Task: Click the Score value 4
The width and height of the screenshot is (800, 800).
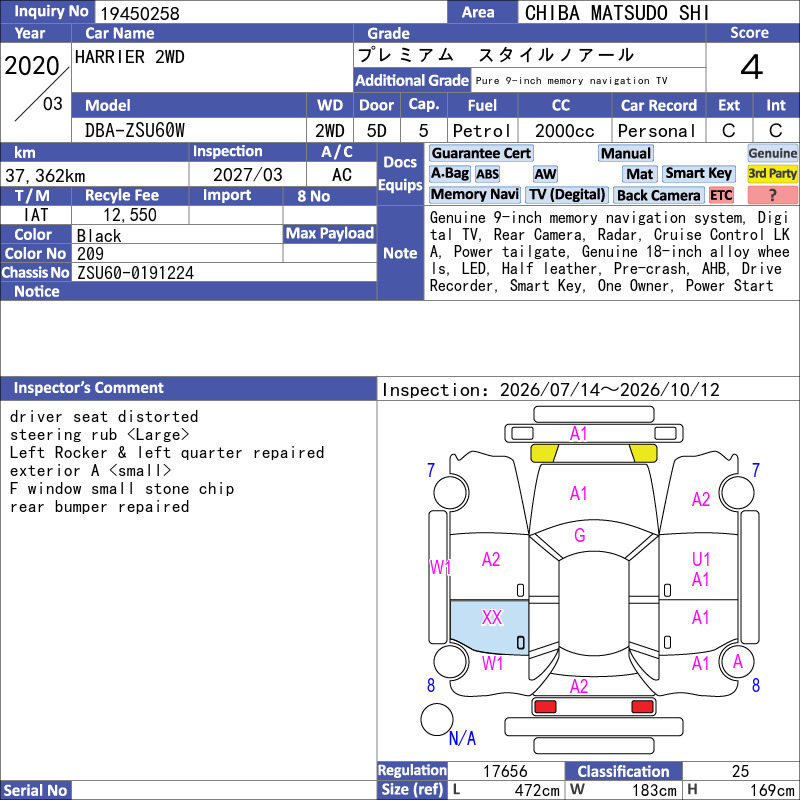Action: pos(752,67)
